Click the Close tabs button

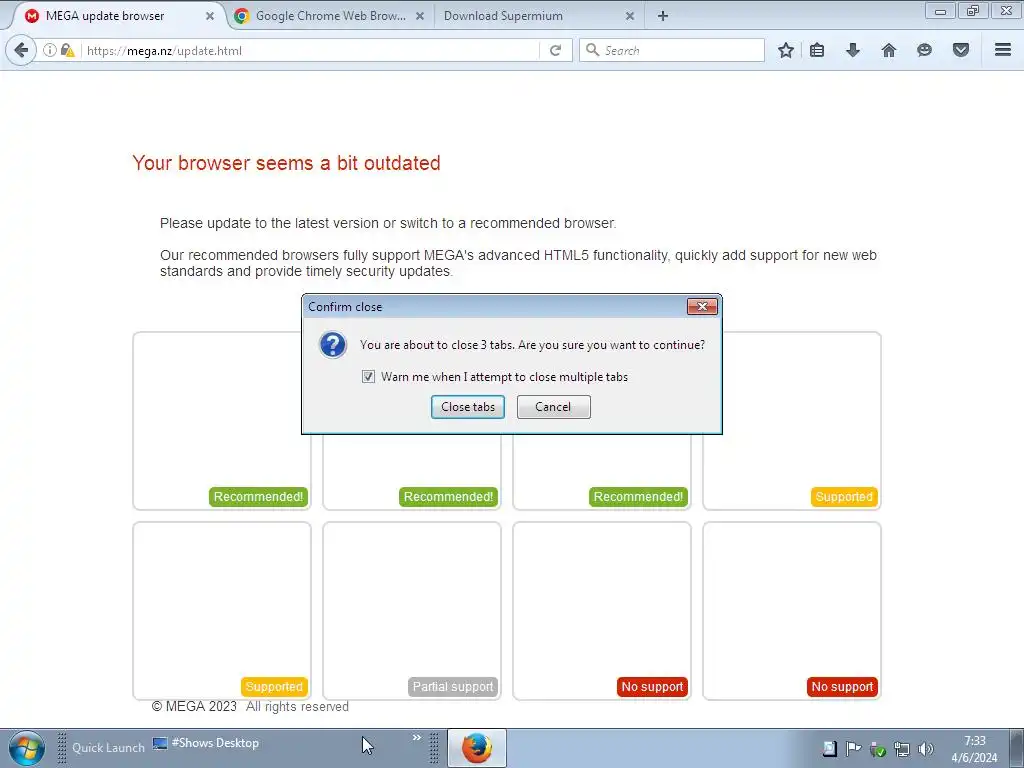coord(468,407)
